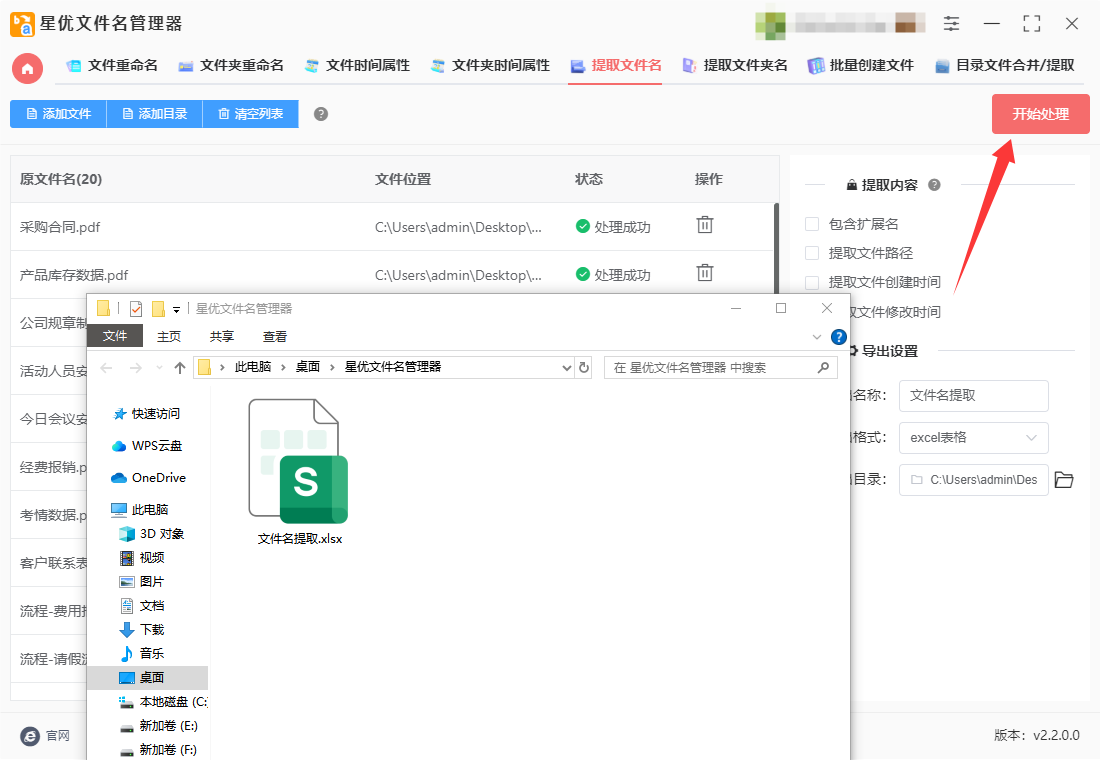Image resolution: width=1100 pixels, height=760 pixels.
Task: Click the Explorer search box
Action: click(720, 368)
